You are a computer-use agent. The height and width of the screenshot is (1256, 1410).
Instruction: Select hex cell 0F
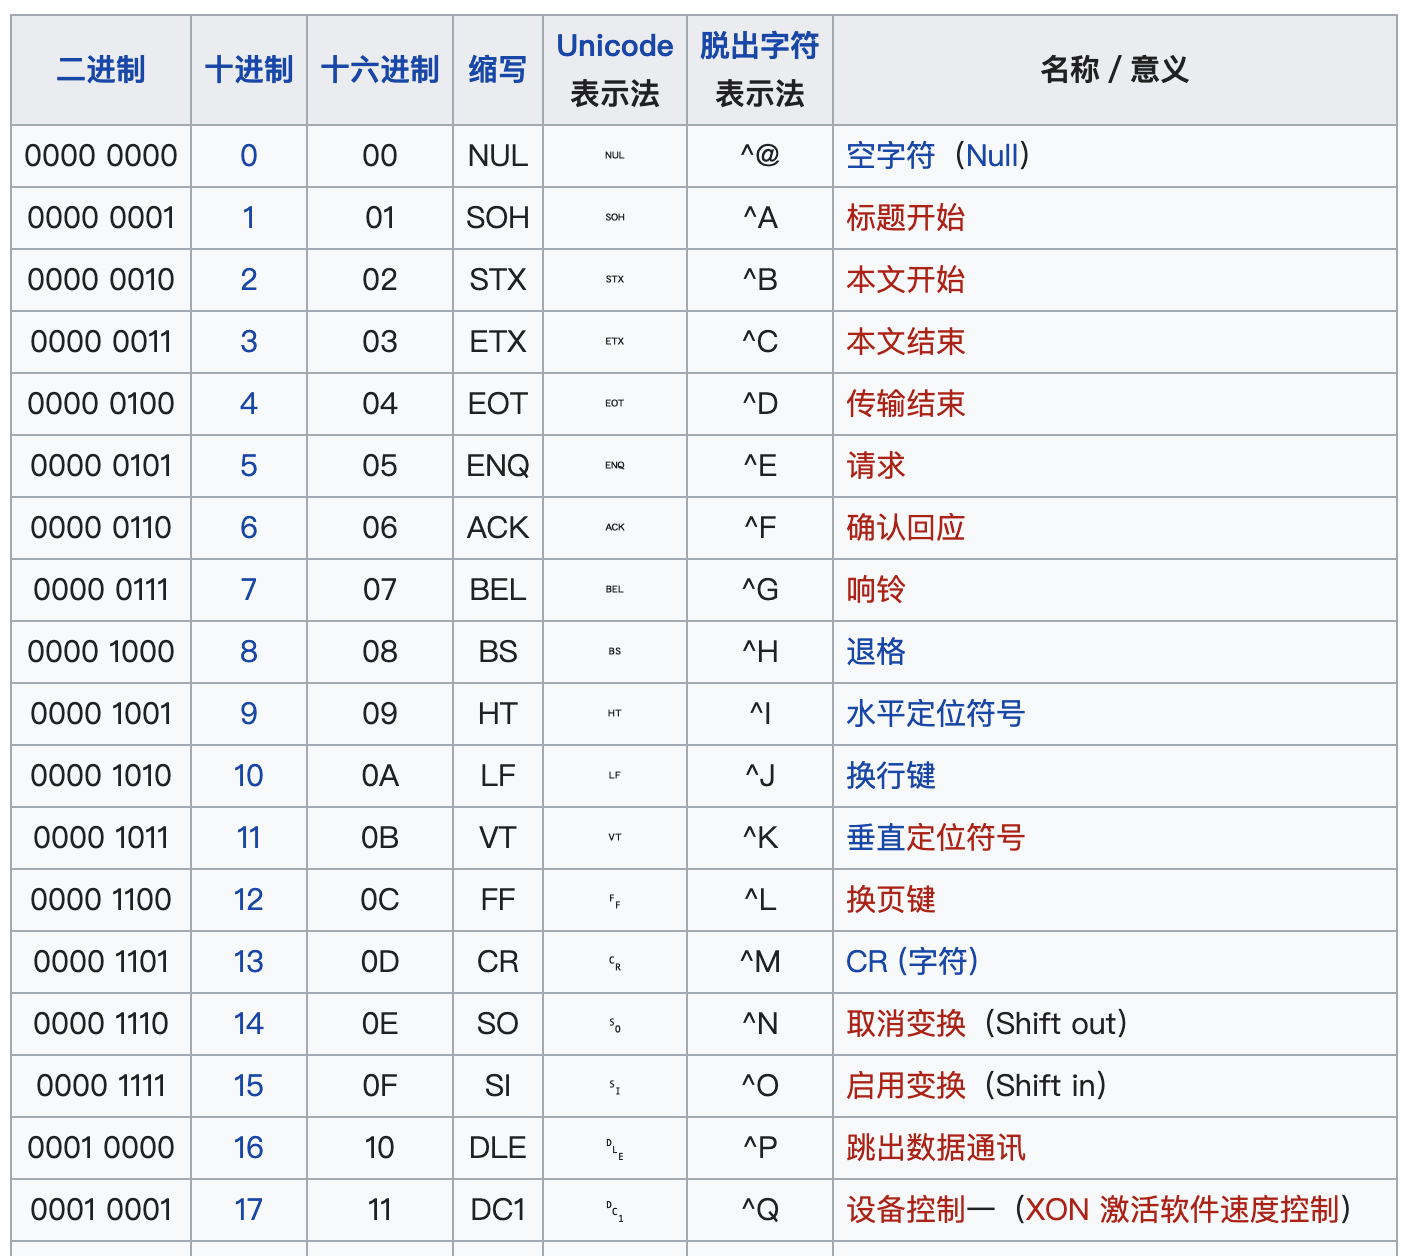tap(380, 1086)
